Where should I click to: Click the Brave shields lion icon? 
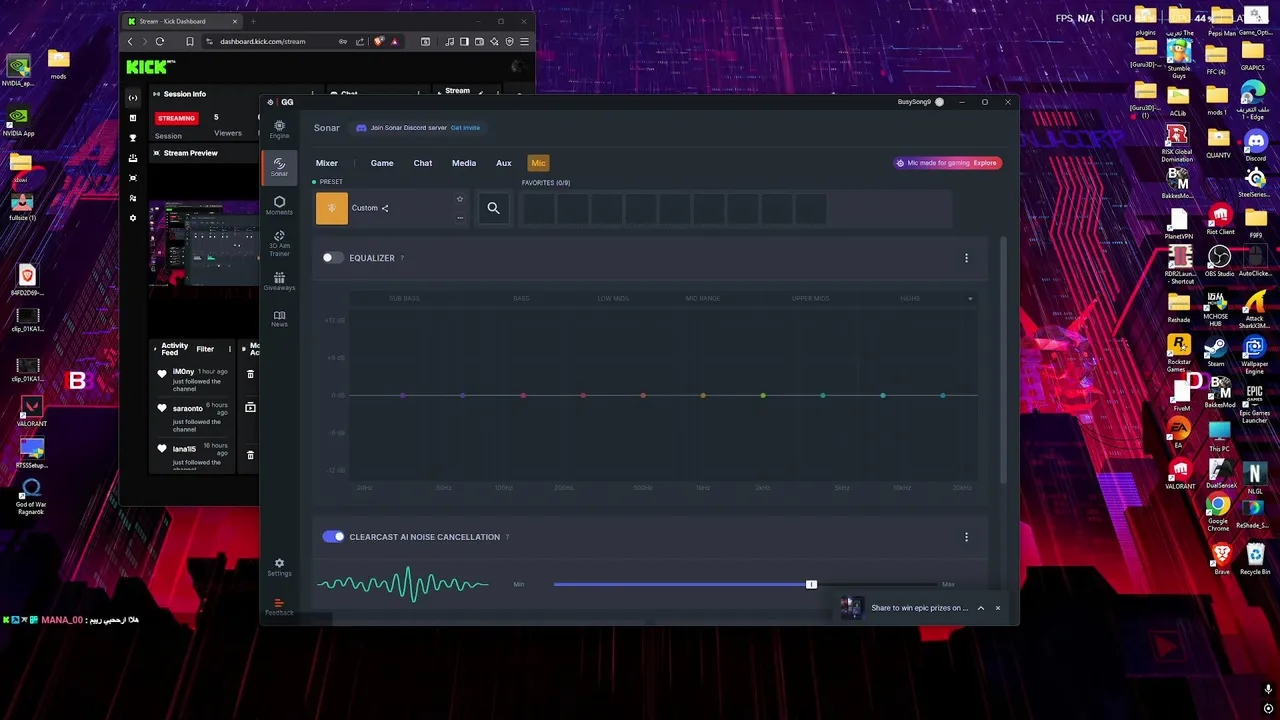379,41
